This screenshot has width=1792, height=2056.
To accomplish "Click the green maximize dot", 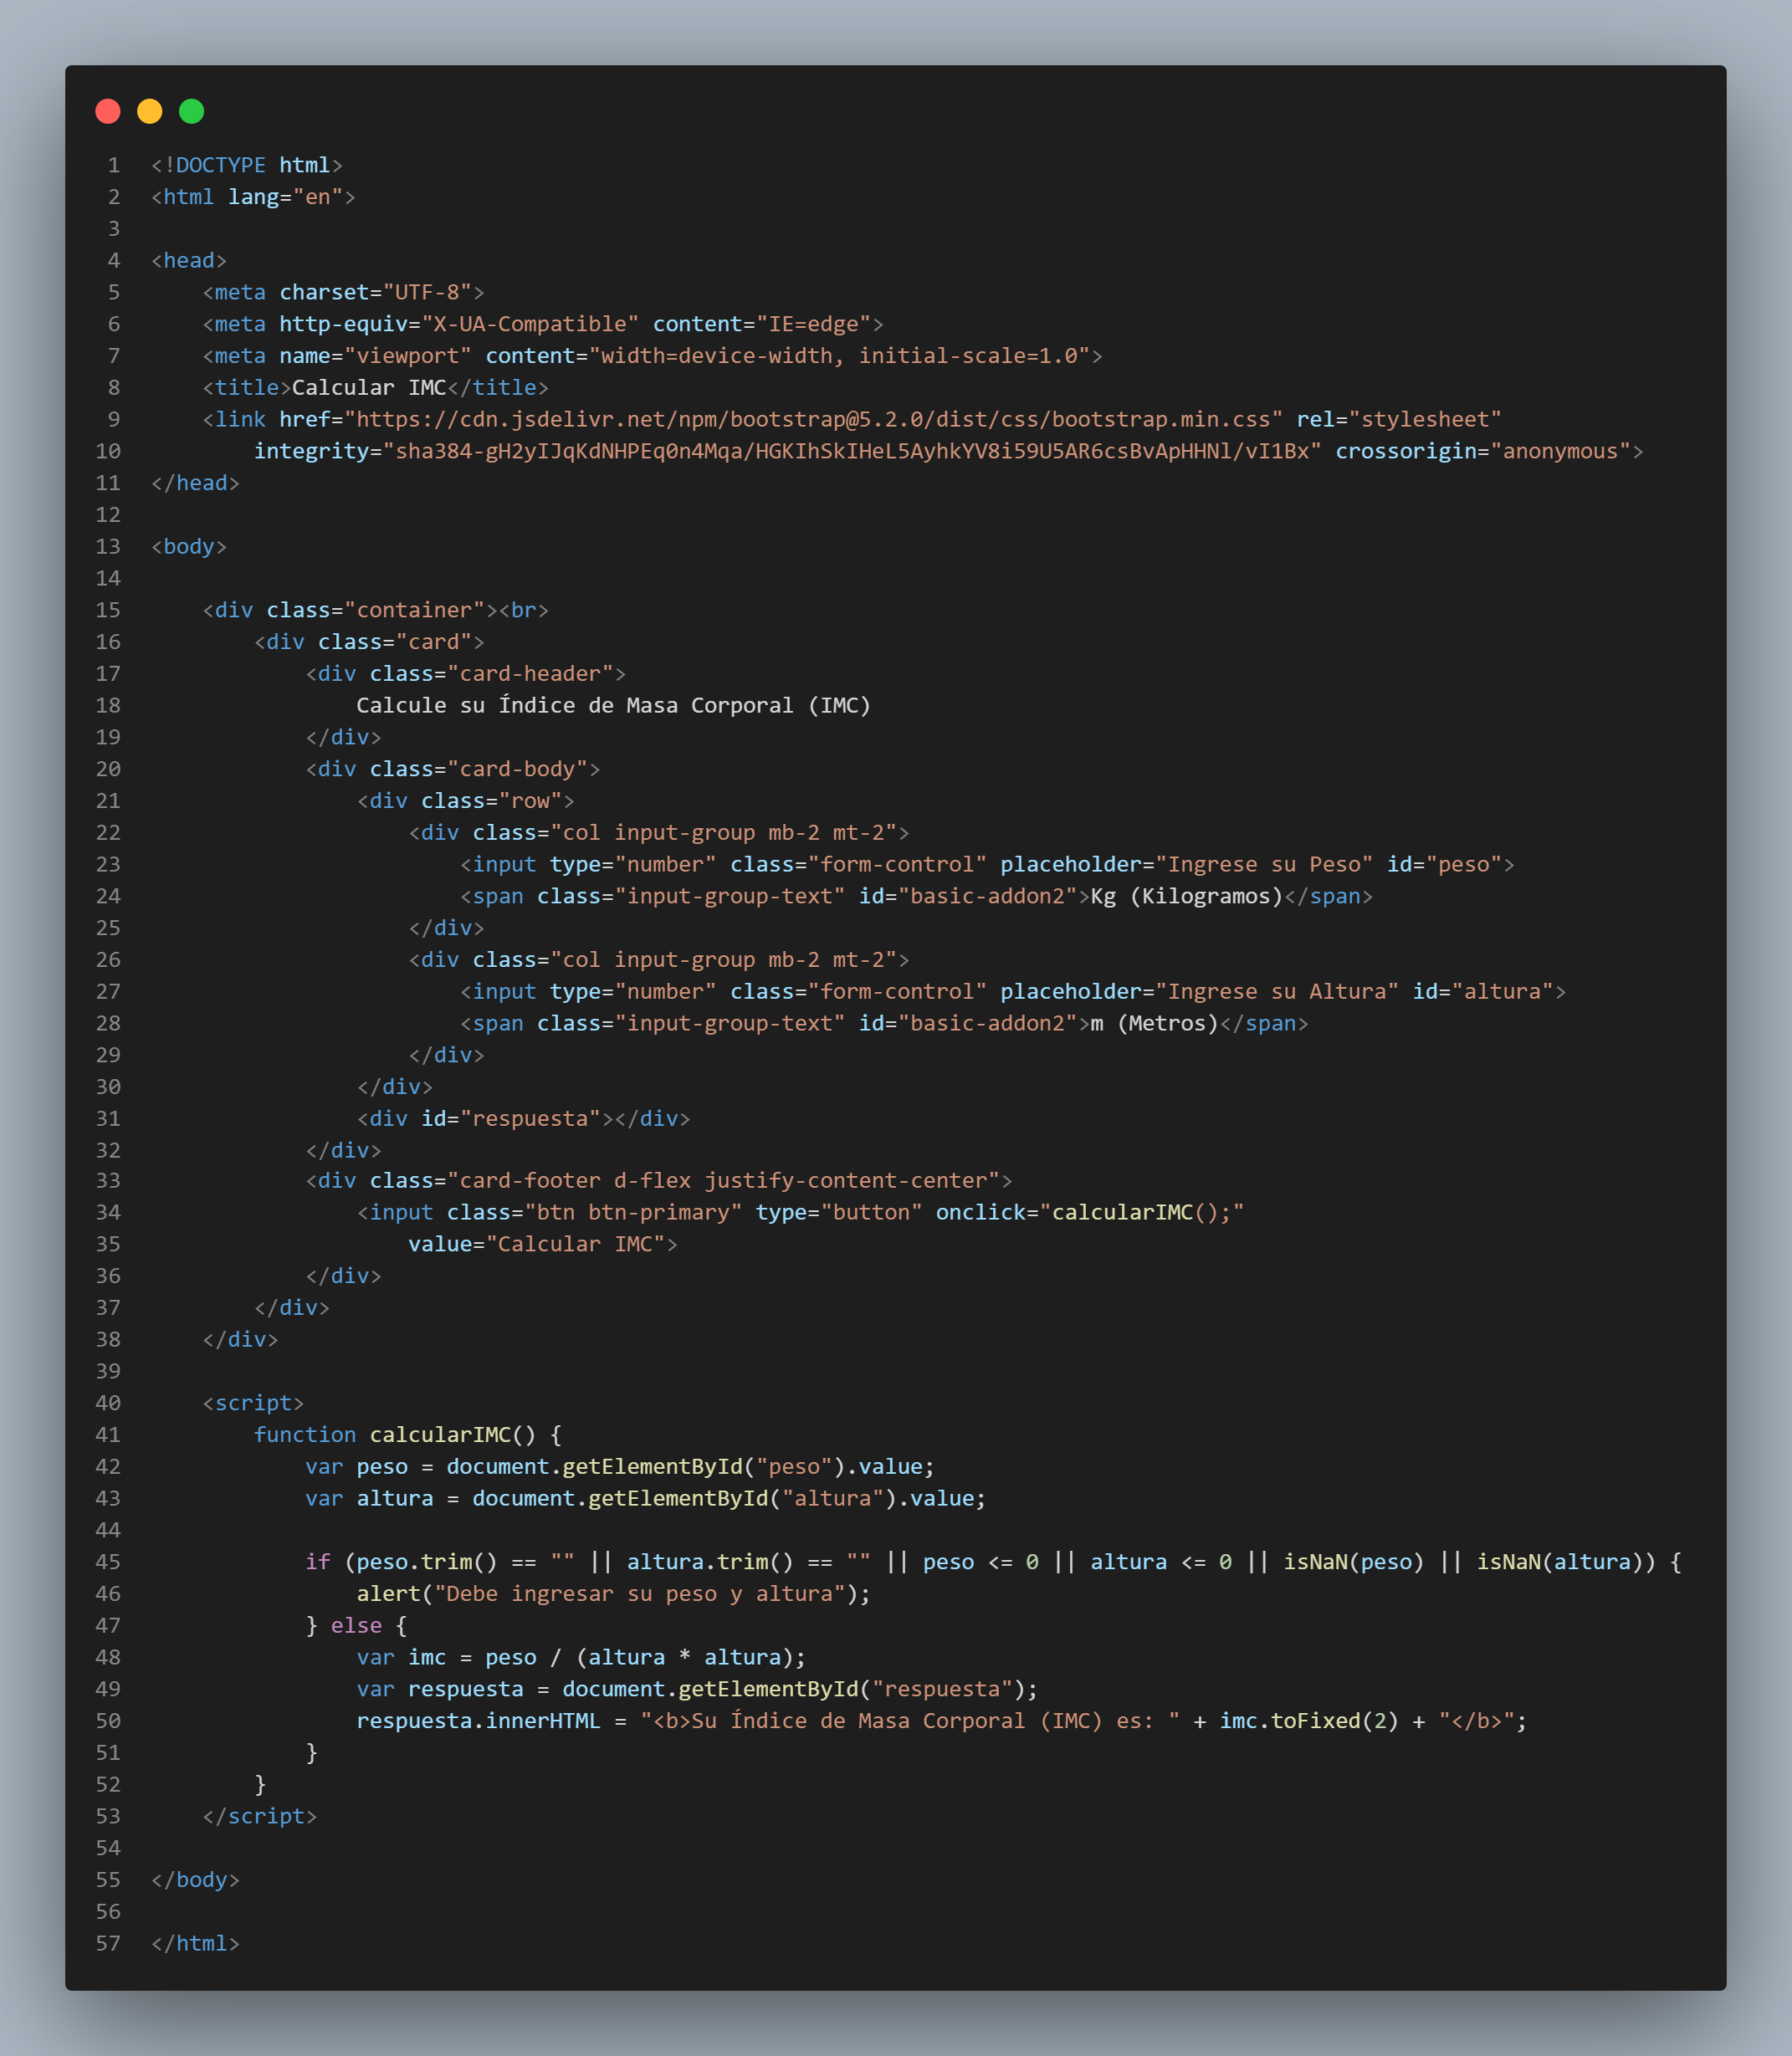I will 192,111.
